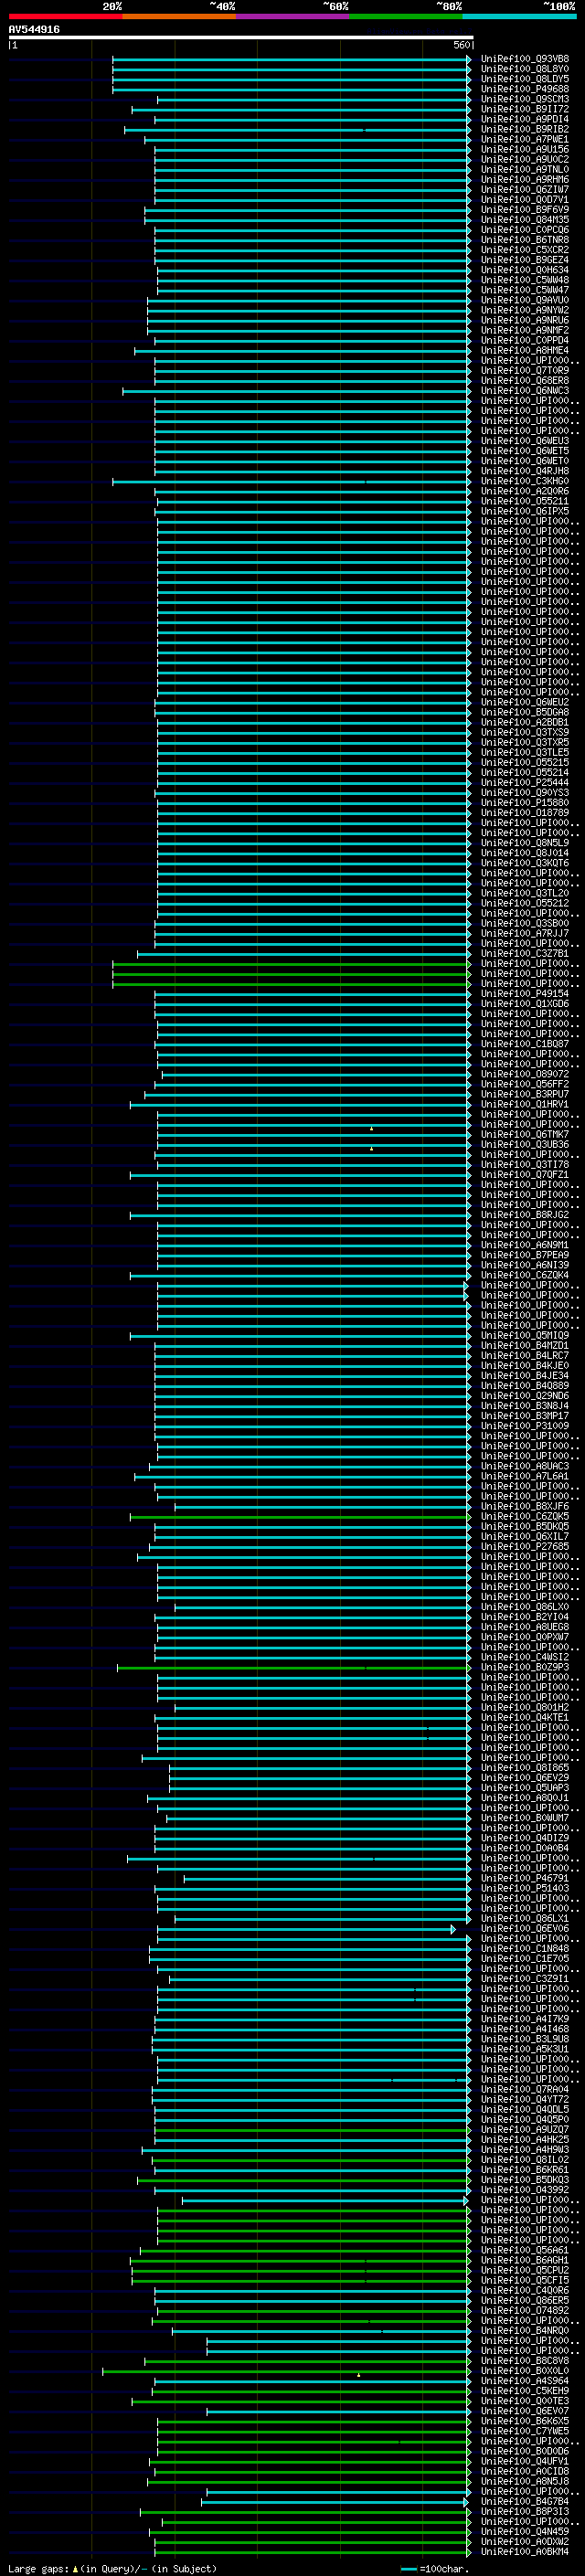Select hit label UniRef100_Q90YS3

[524, 793]
